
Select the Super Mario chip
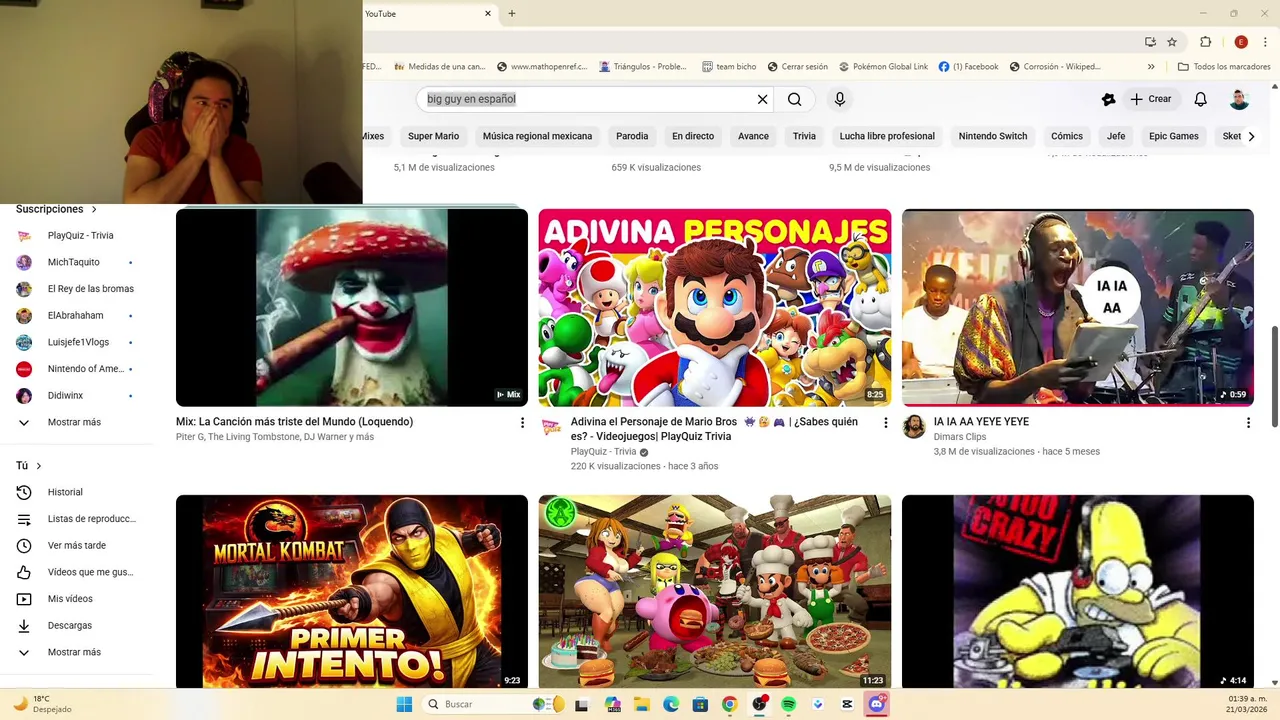click(x=433, y=136)
